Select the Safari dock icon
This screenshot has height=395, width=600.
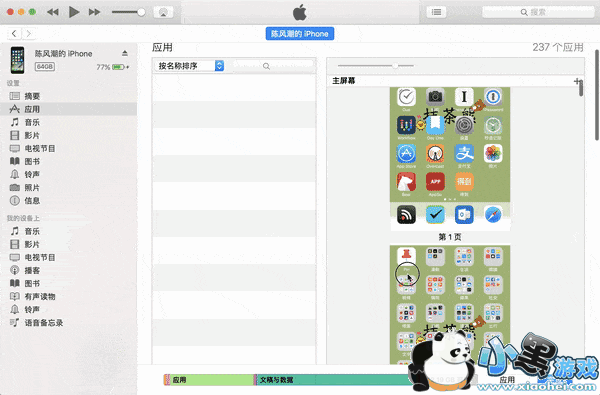tap(493, 215)
